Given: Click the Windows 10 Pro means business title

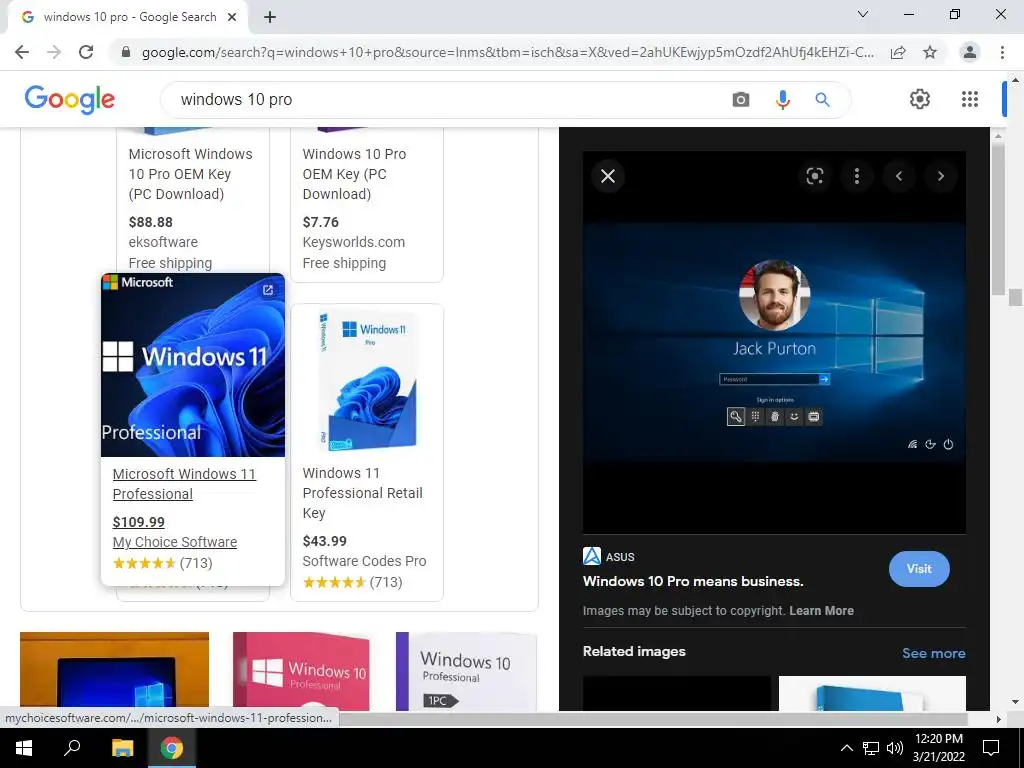Looking at the screenshot, I should [x=693, y=581].
